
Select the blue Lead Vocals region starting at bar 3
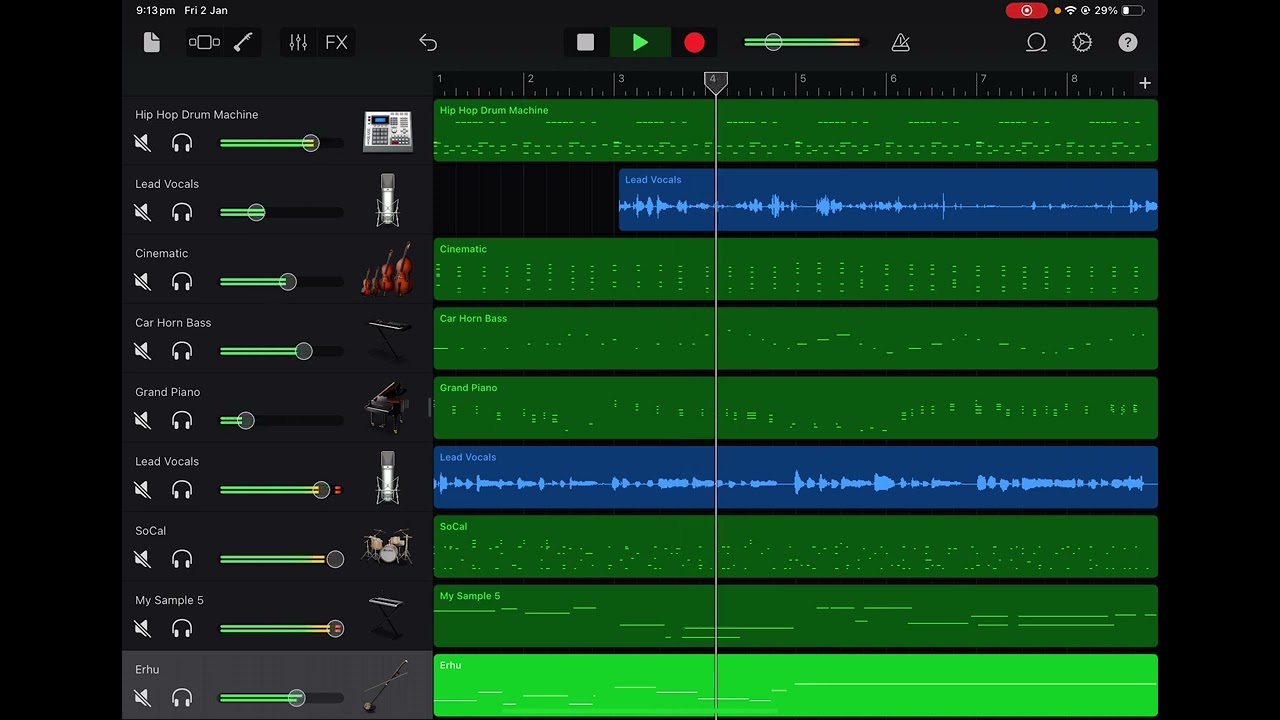(x=888, y=200)
